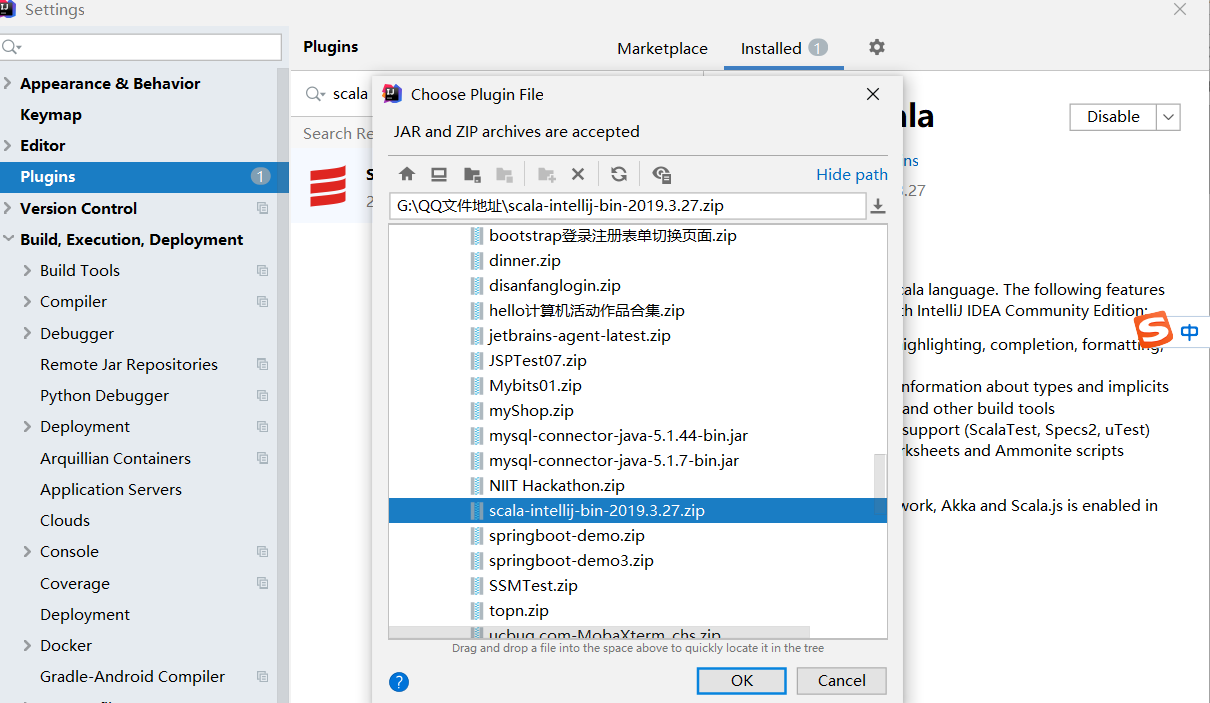
Task: Expand Version Control section
Action: click(8, 208)
